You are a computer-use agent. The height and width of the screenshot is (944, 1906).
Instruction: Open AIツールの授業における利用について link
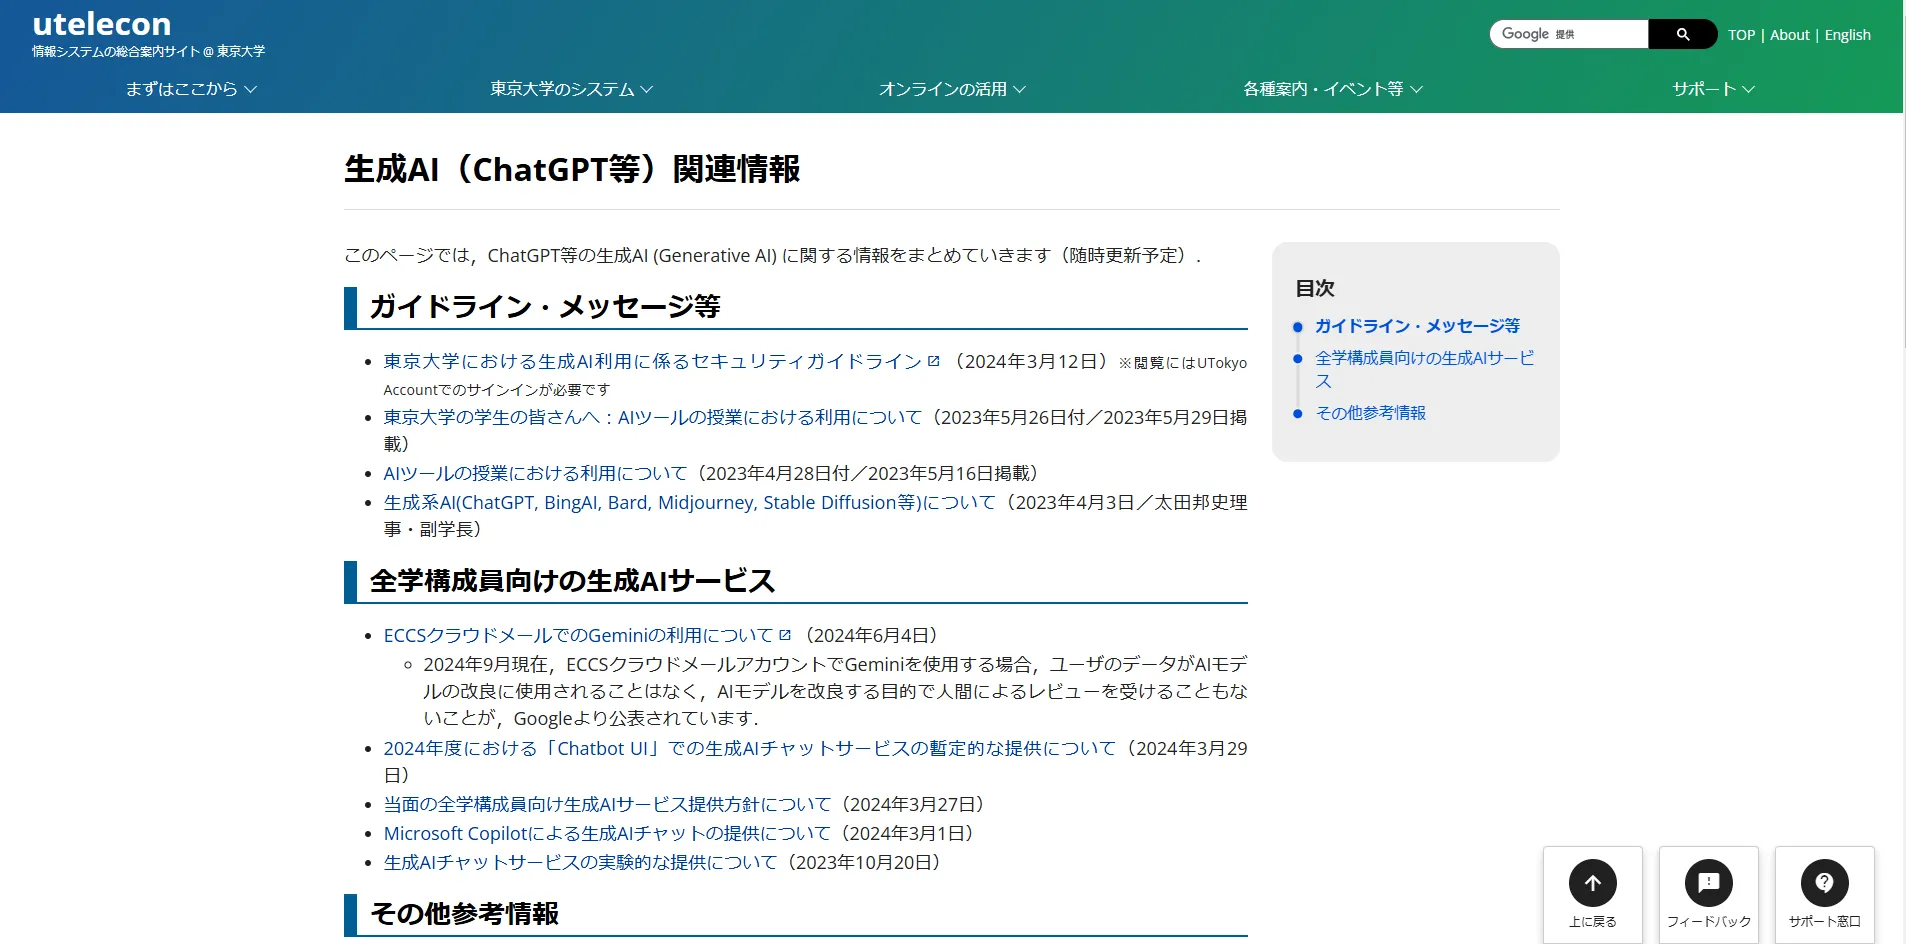(x=535, y=473)
